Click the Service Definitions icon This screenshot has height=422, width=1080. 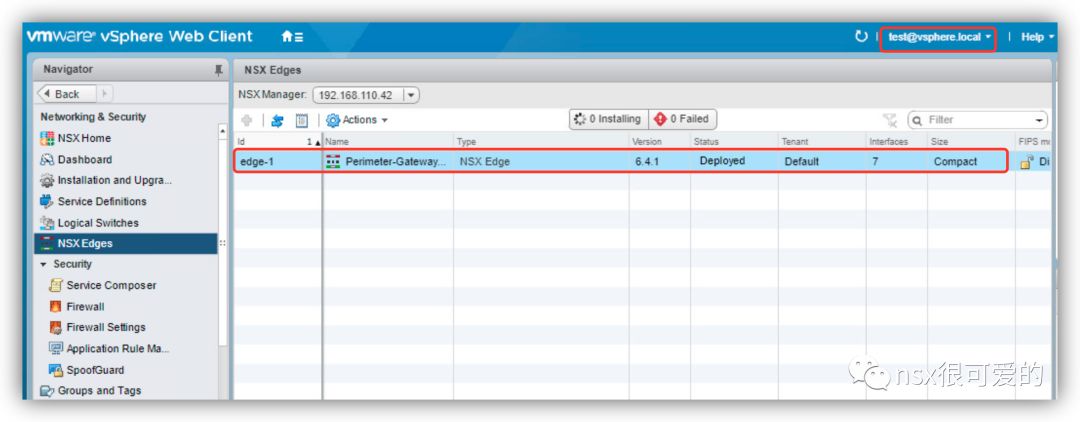tap(47, 202)
